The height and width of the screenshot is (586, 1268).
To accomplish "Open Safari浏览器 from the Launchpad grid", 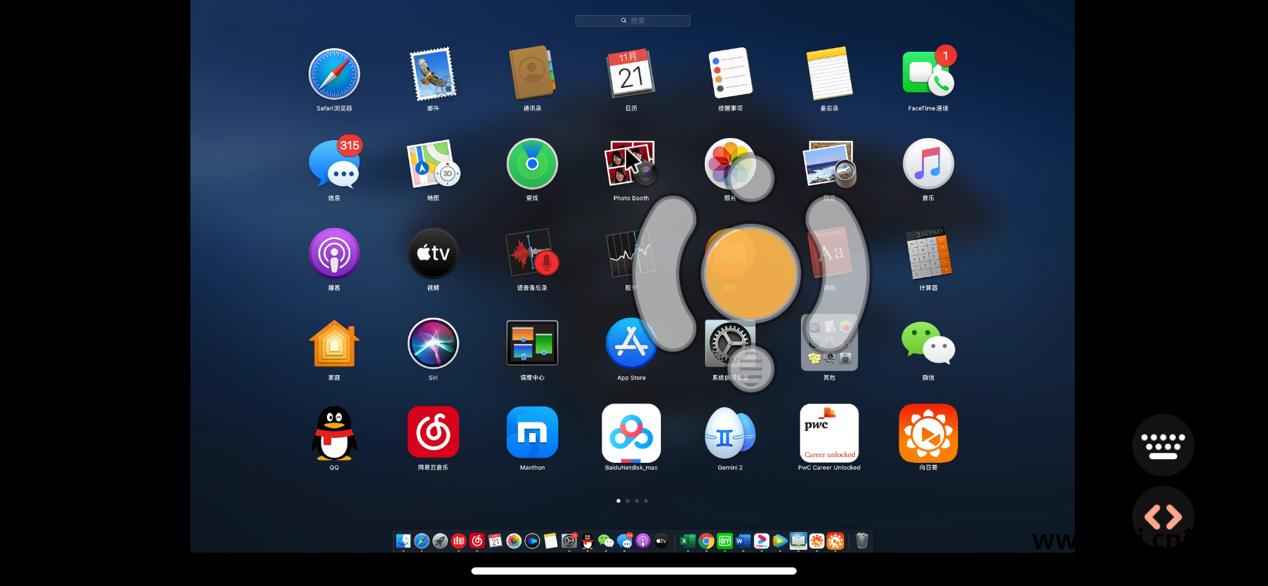I will (x=334, y=74).
